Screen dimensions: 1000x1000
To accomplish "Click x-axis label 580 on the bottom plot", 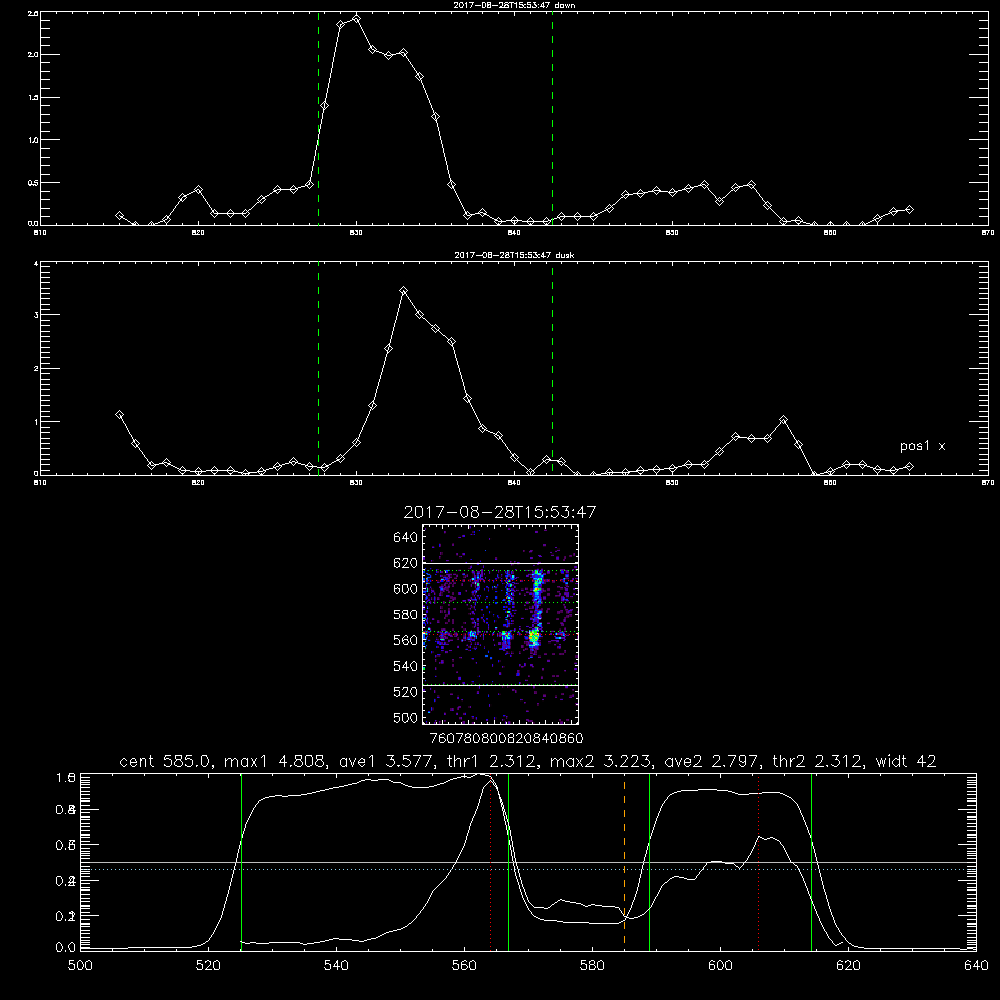I will (x=592, y=966).
